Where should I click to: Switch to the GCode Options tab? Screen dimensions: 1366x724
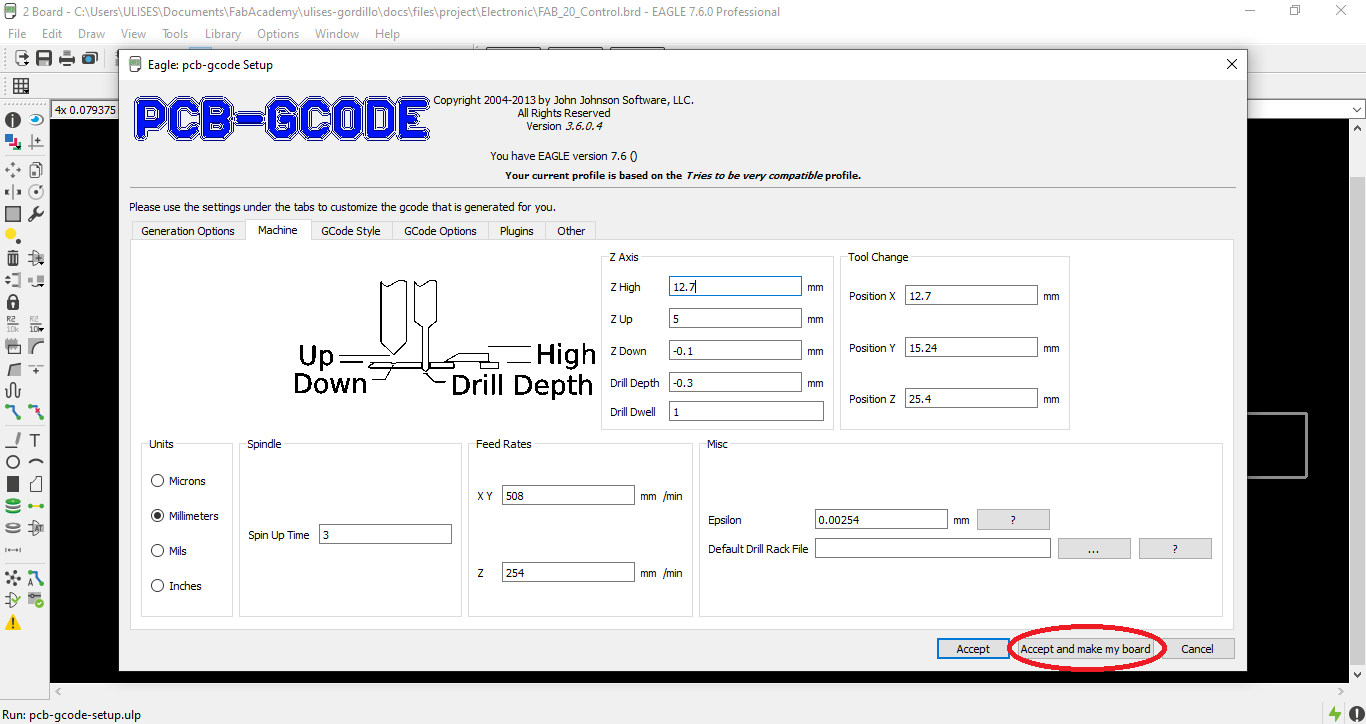[x=440, y=231]
